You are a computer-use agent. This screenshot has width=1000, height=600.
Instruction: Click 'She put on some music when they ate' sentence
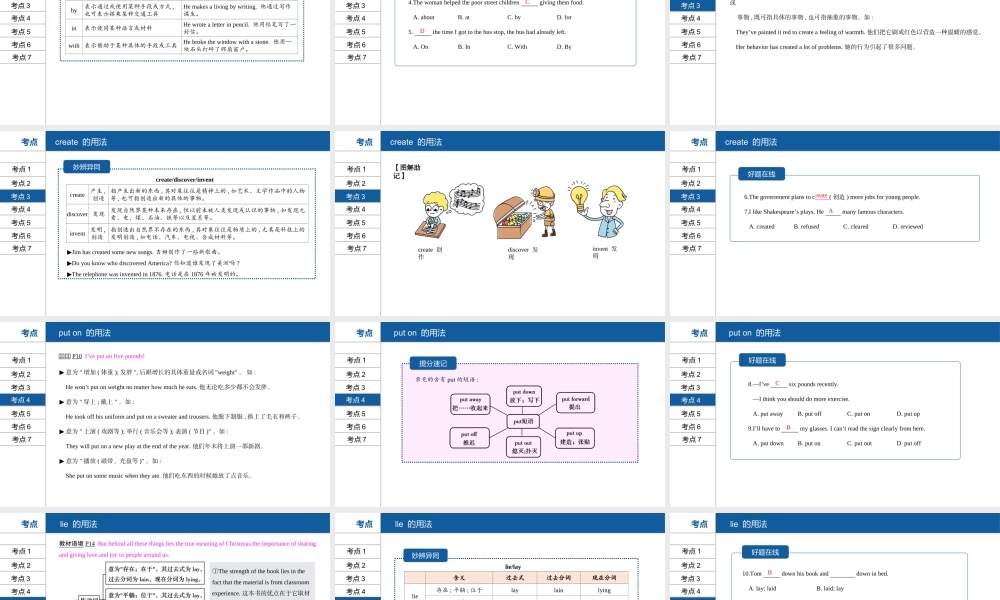click(x=159, y=476)
